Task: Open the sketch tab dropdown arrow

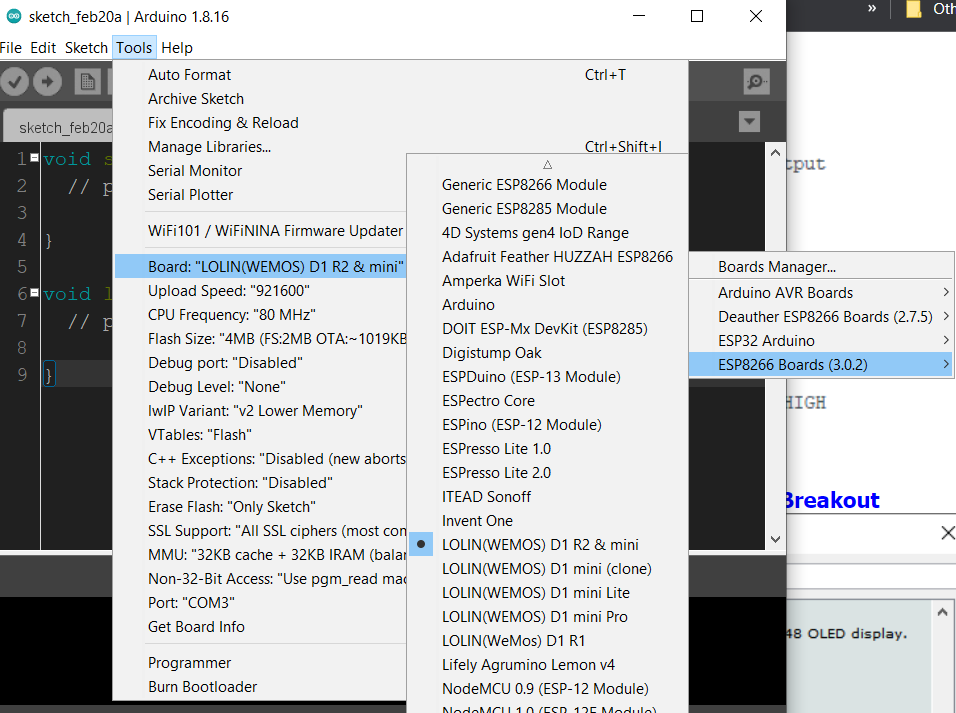Action: tap(749, 122)
